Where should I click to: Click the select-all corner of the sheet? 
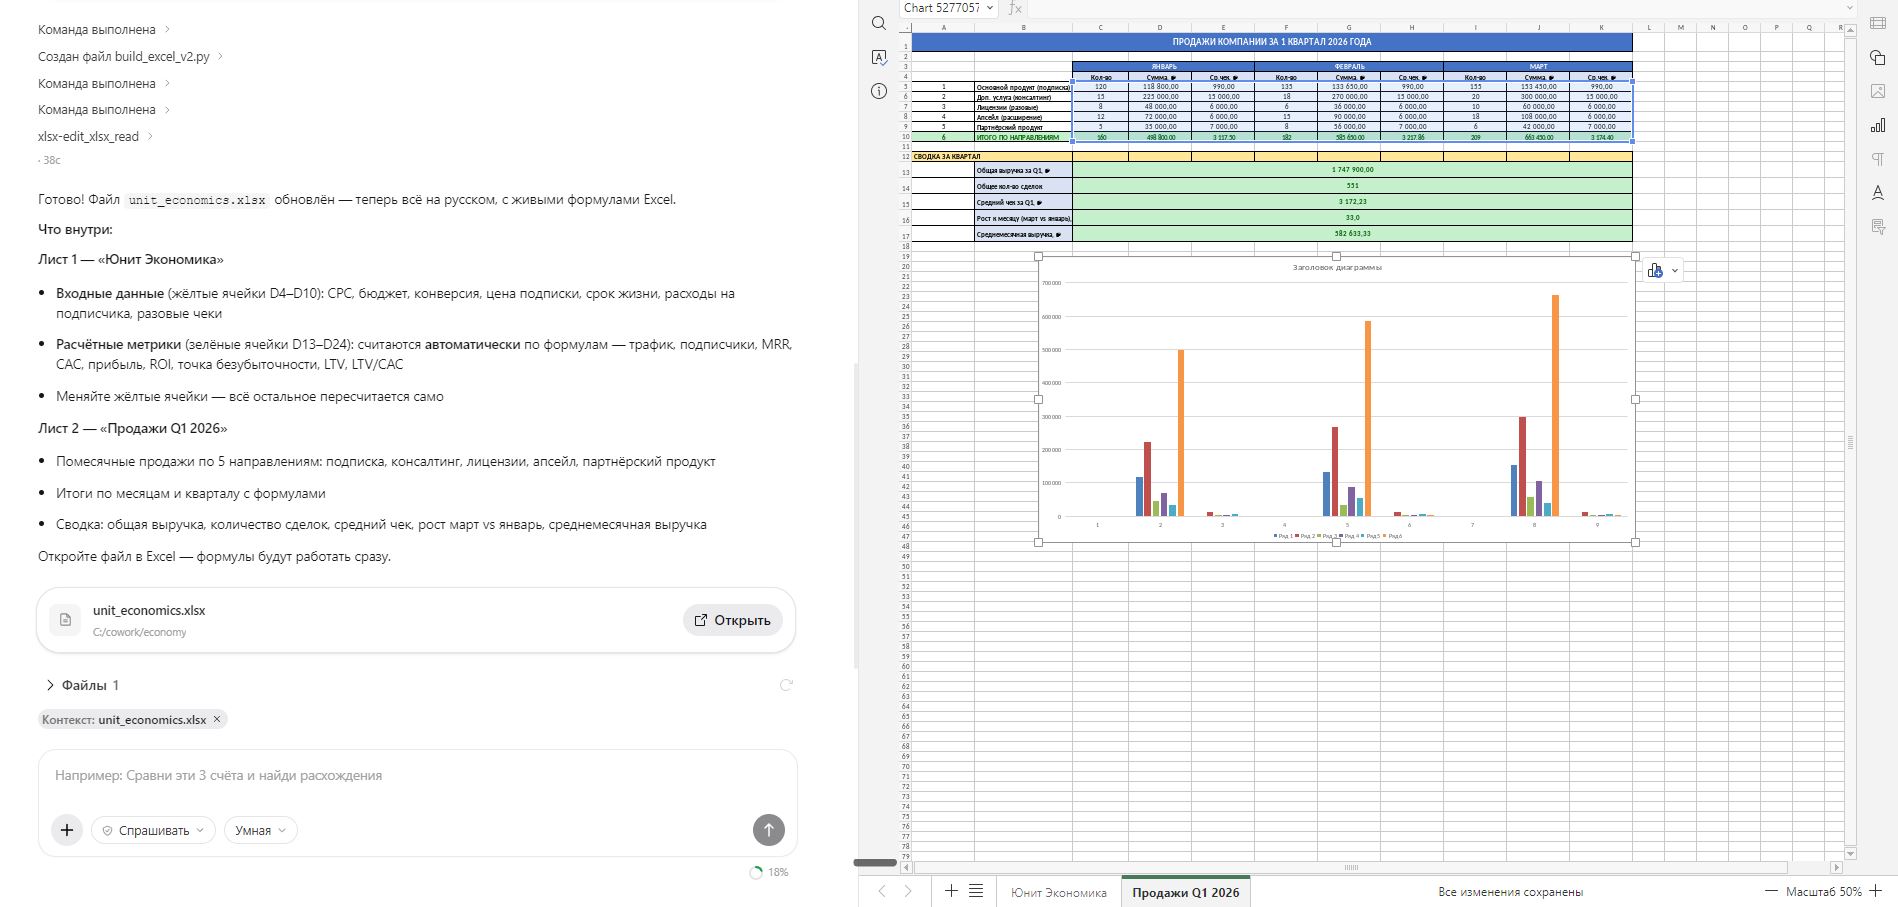pyautogui.click(x=905, y=27)
